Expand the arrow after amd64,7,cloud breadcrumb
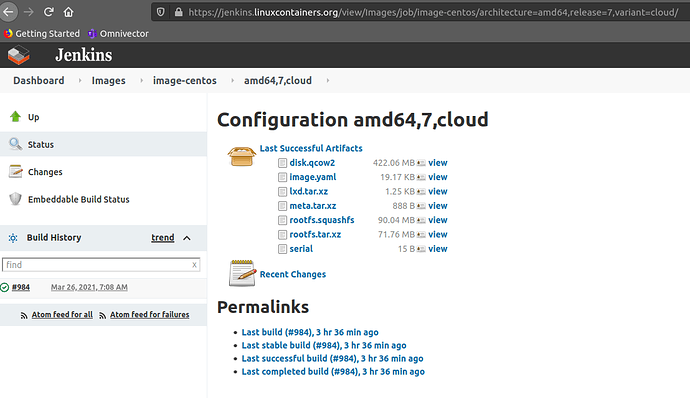 (328, 81)
